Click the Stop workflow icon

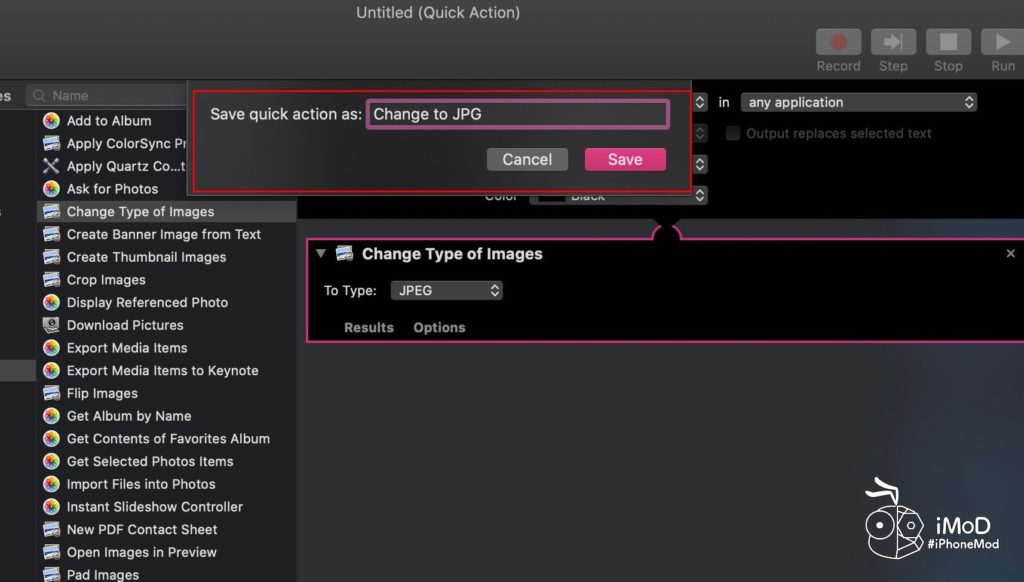click(948, 43)
